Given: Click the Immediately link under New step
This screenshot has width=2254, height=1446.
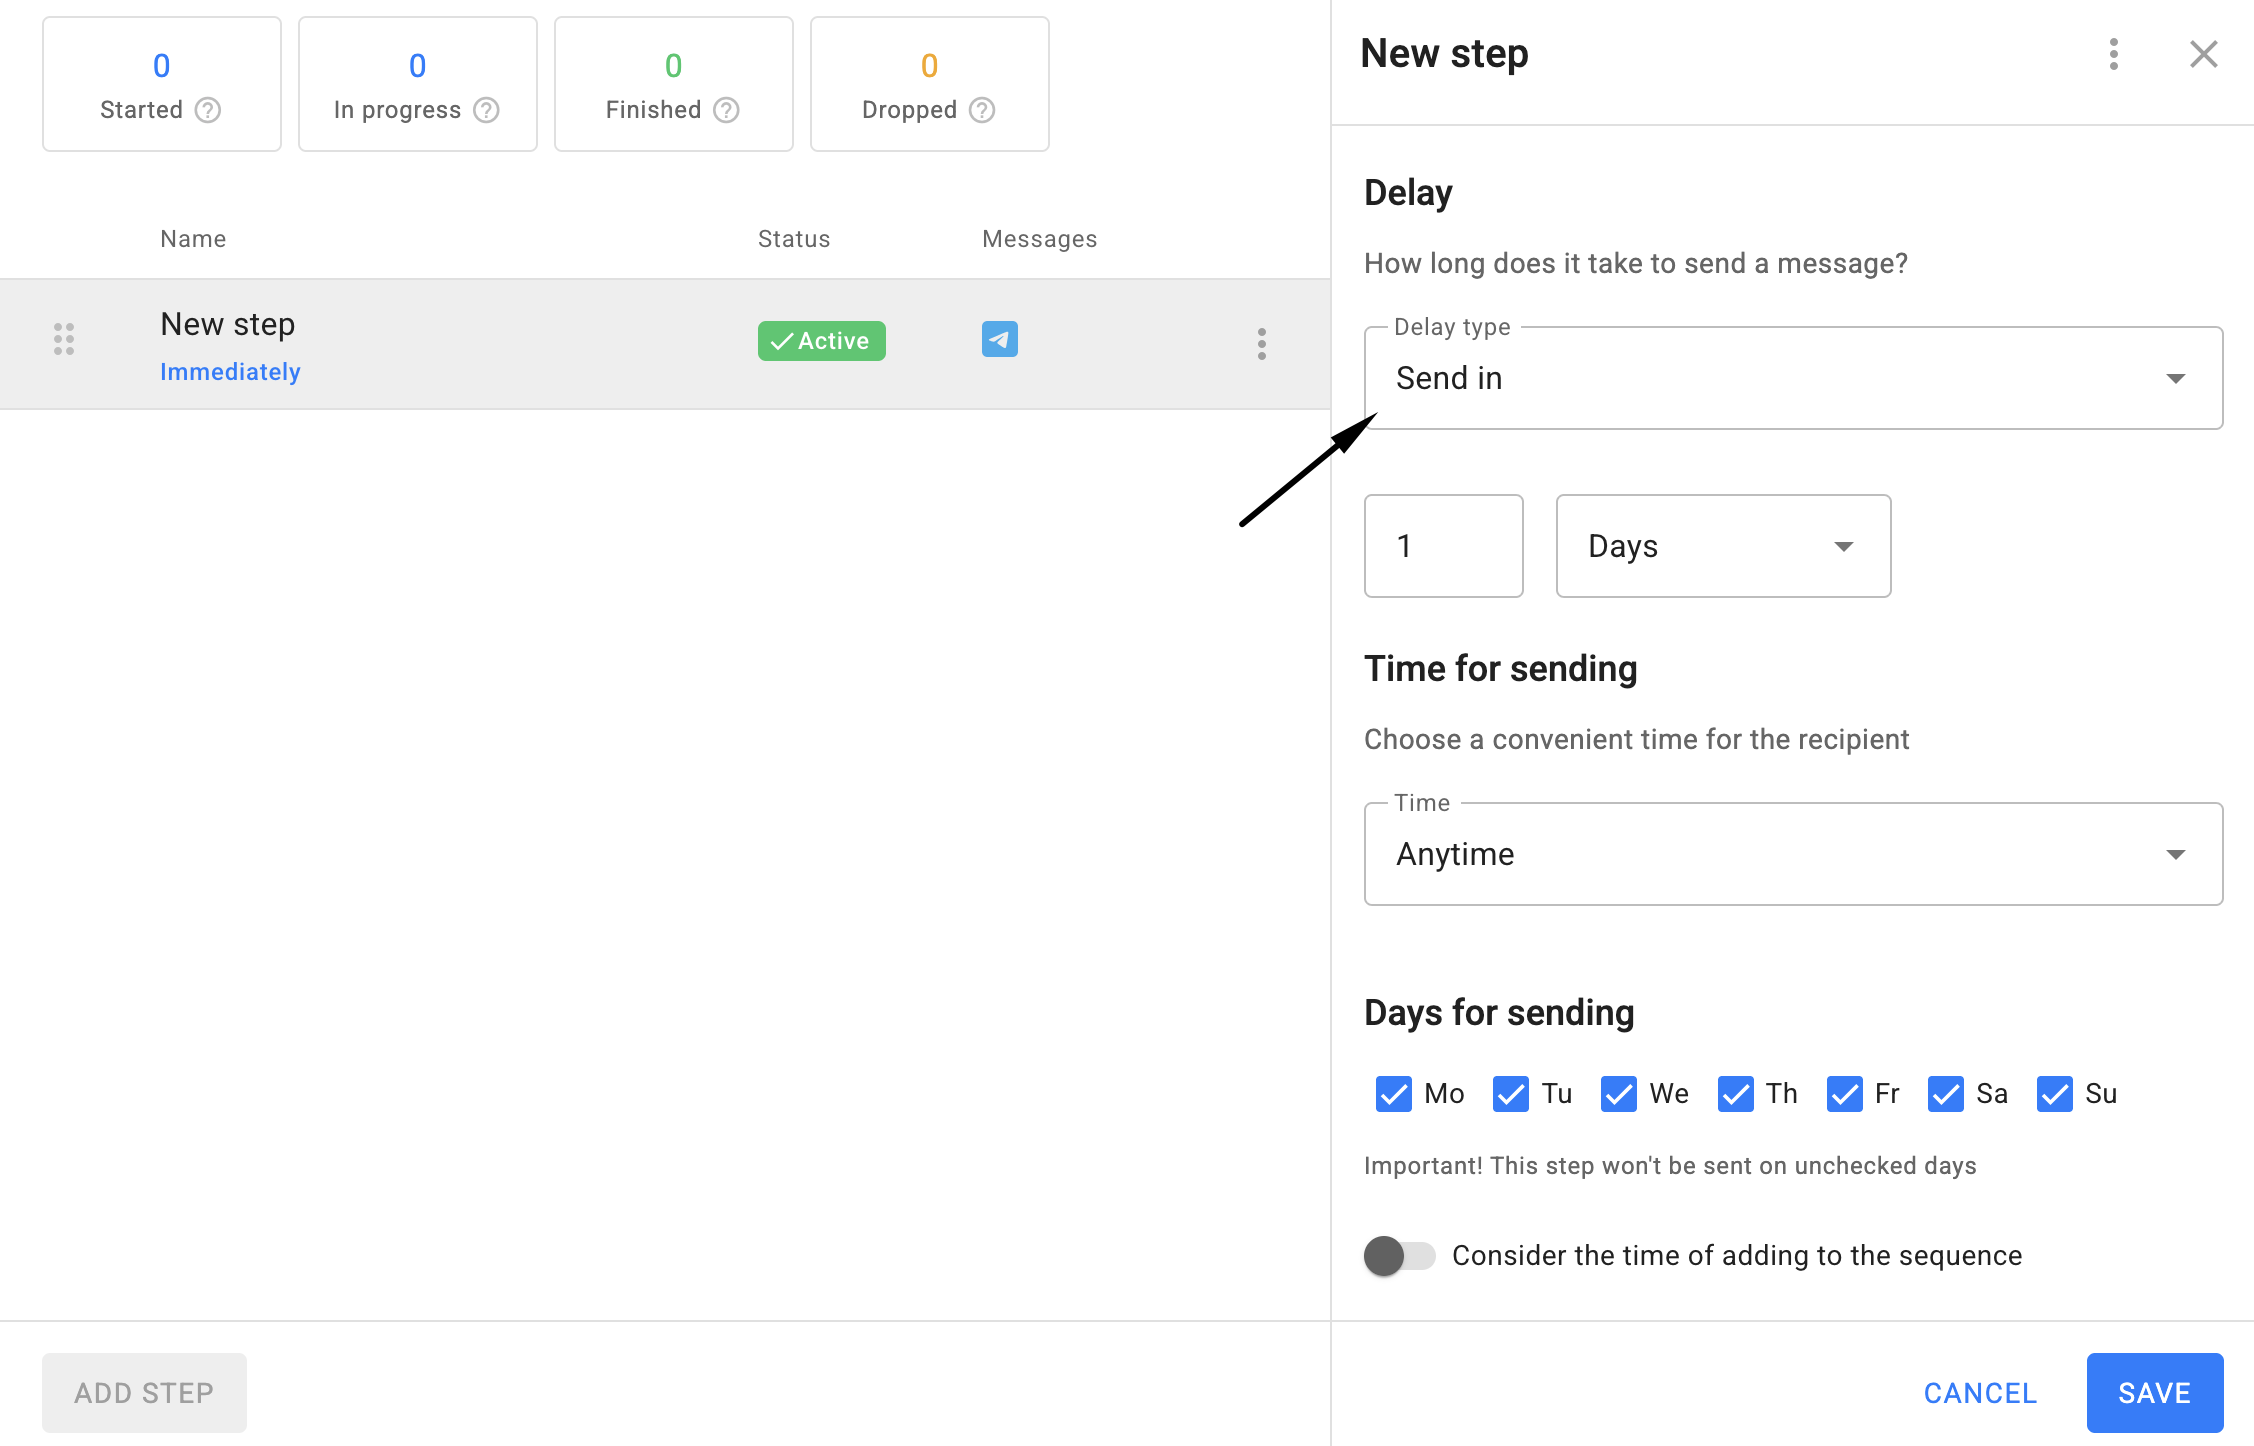Looking at the screenshot, I should 230,372.
